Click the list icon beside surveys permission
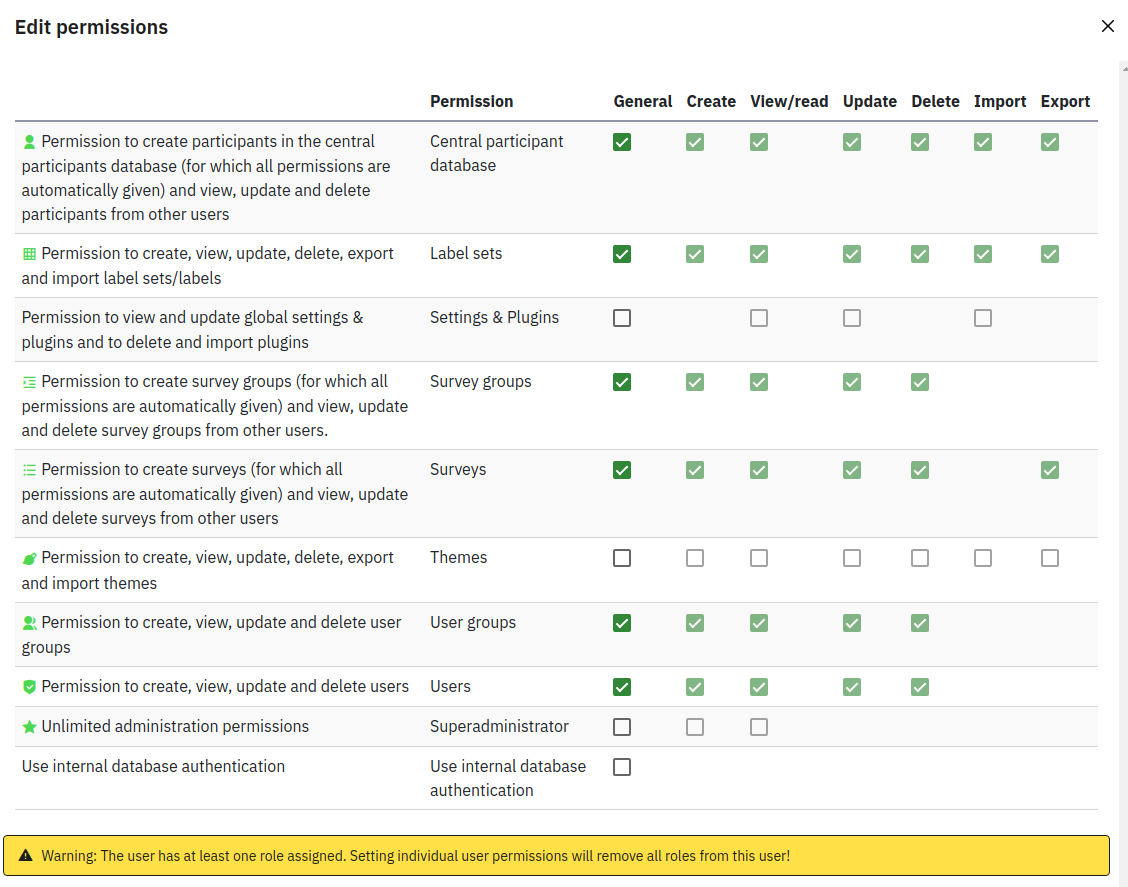Viewport: 1128px width, 887px height. pos(29,470)
